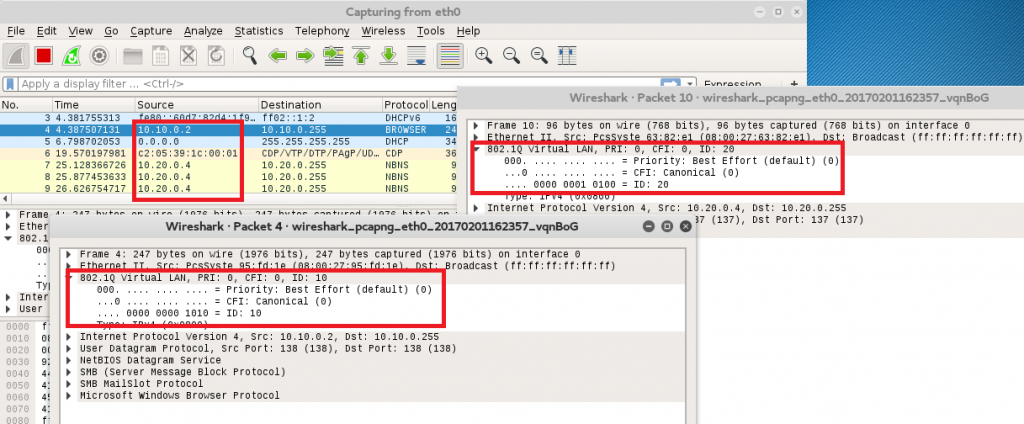Open the Statistics menu
1024x424 pixels.
point(259,31)
